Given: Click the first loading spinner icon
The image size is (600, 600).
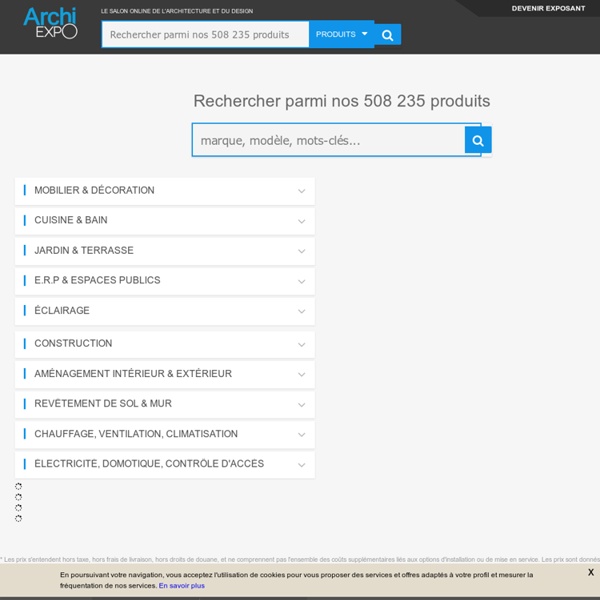Looking at the screenshot, I should [x=18, y=486].
